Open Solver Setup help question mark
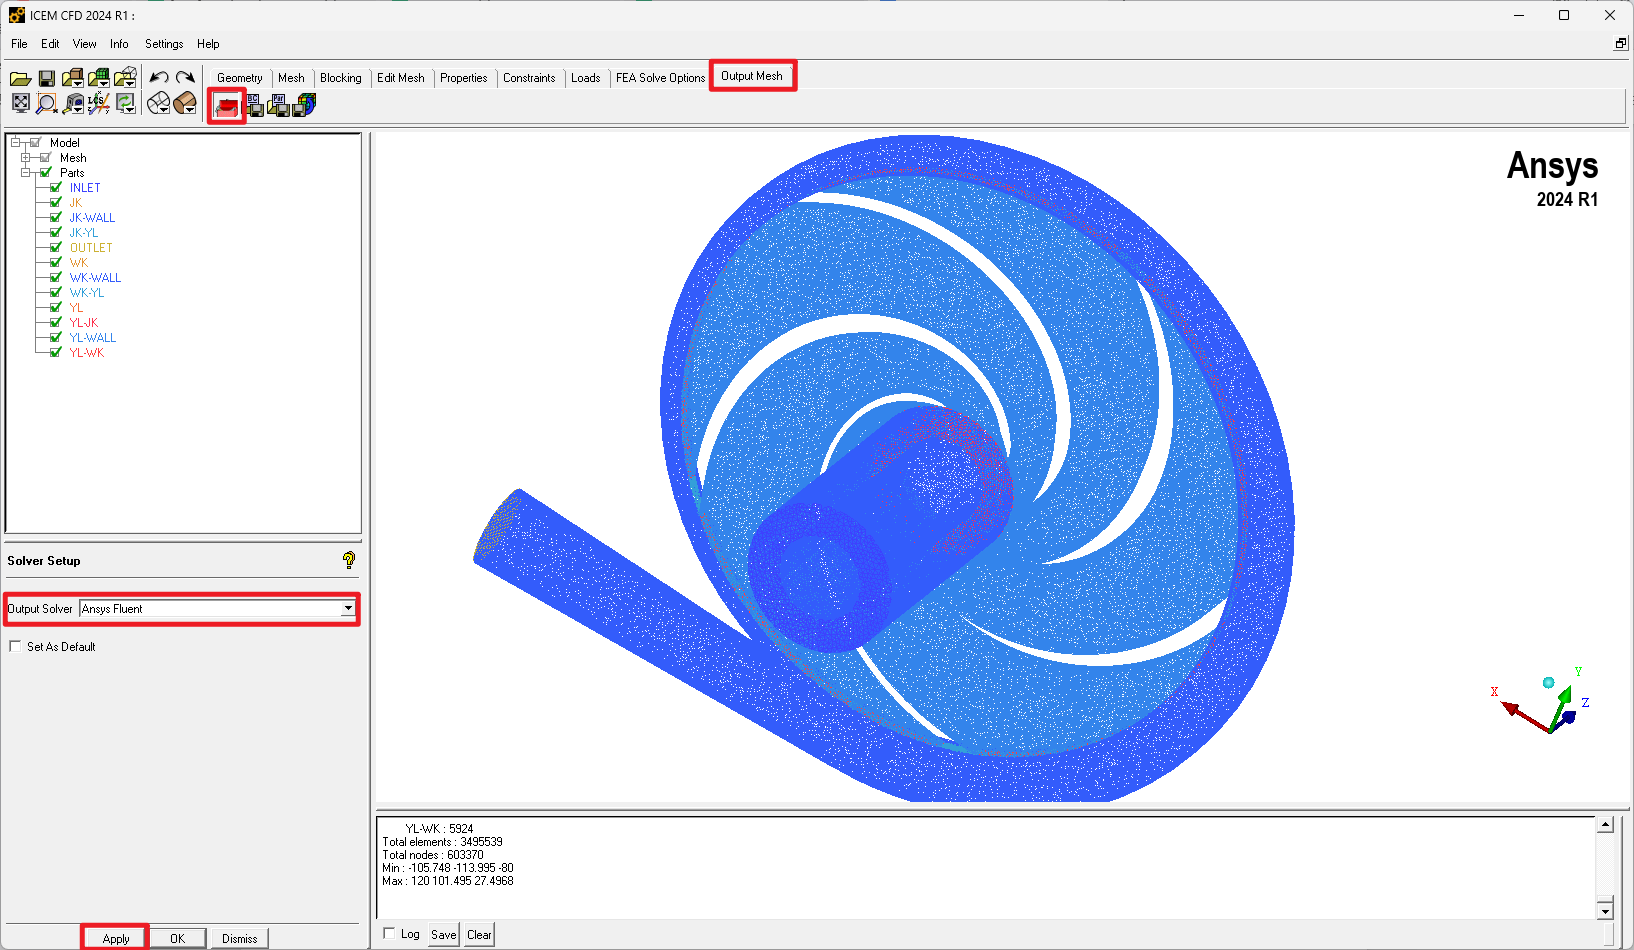 click(348, 560)
